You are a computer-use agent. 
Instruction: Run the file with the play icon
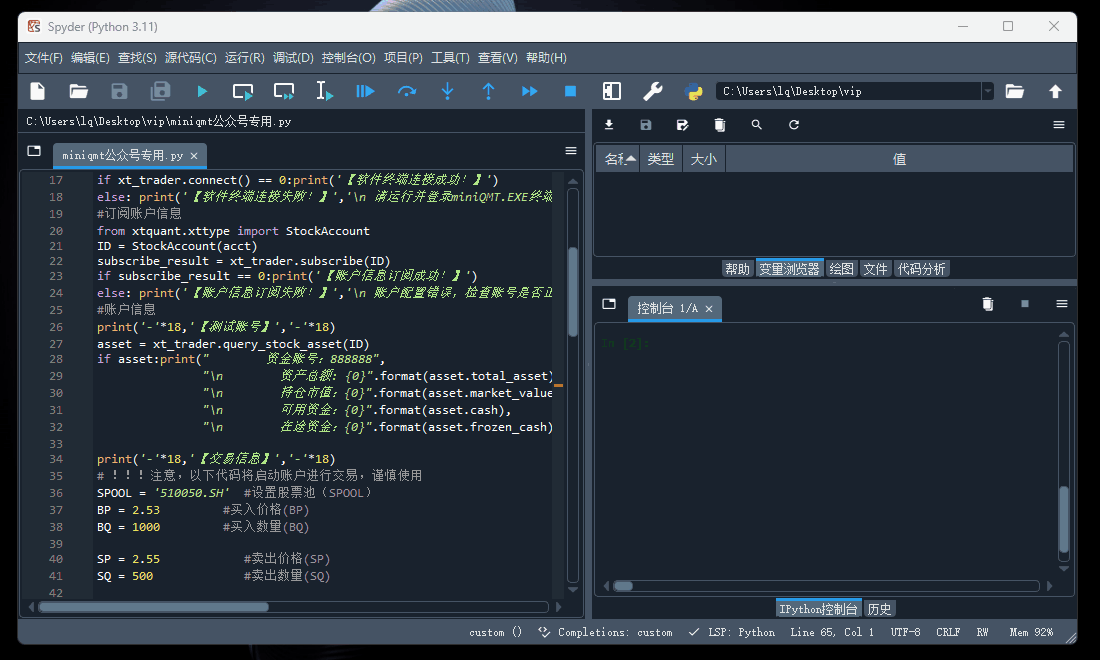click(x=202, y=91)
